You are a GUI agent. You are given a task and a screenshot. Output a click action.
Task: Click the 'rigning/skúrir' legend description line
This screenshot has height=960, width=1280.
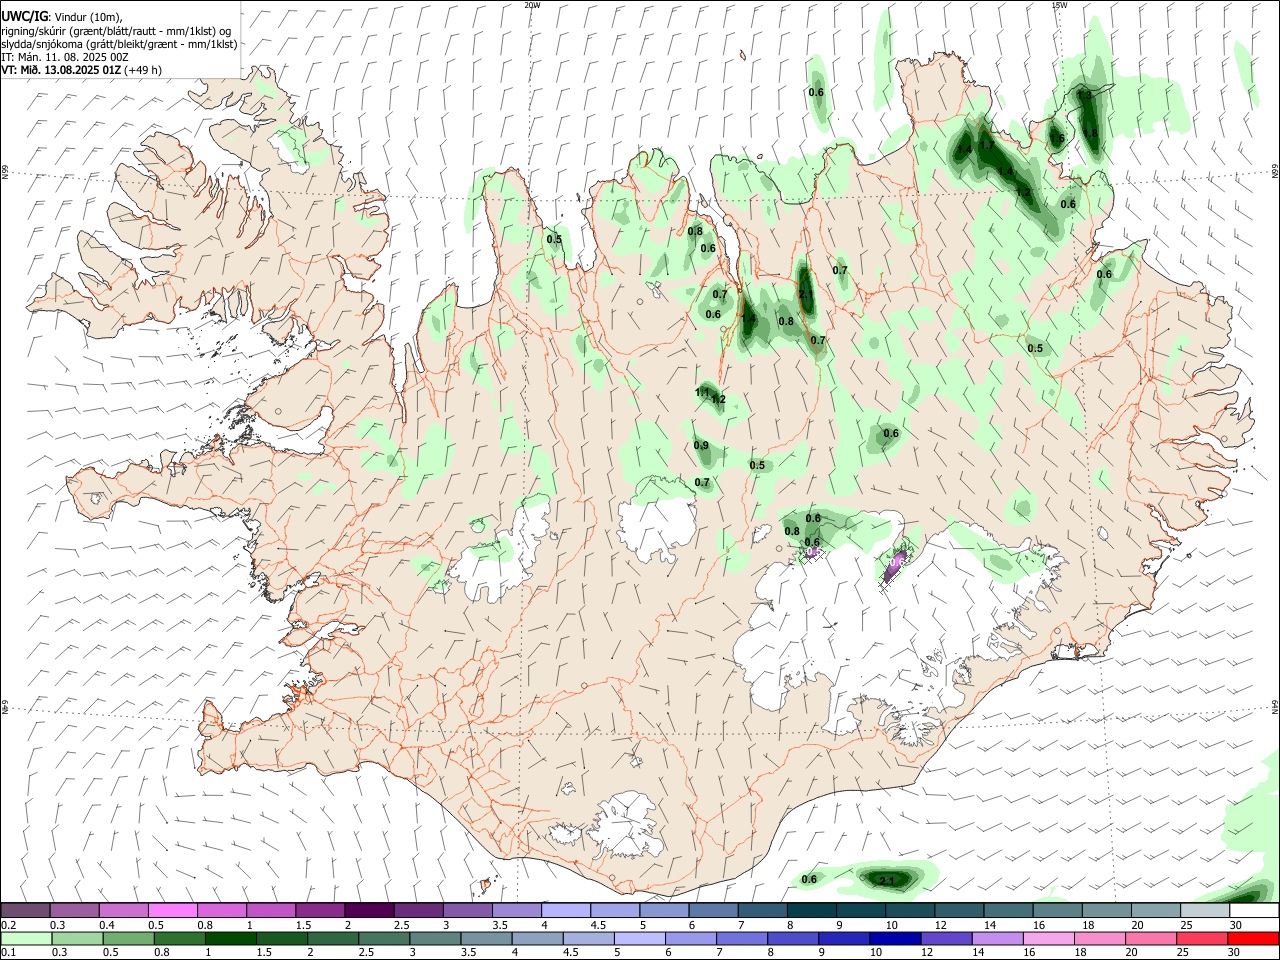click(x=118, y=30)
